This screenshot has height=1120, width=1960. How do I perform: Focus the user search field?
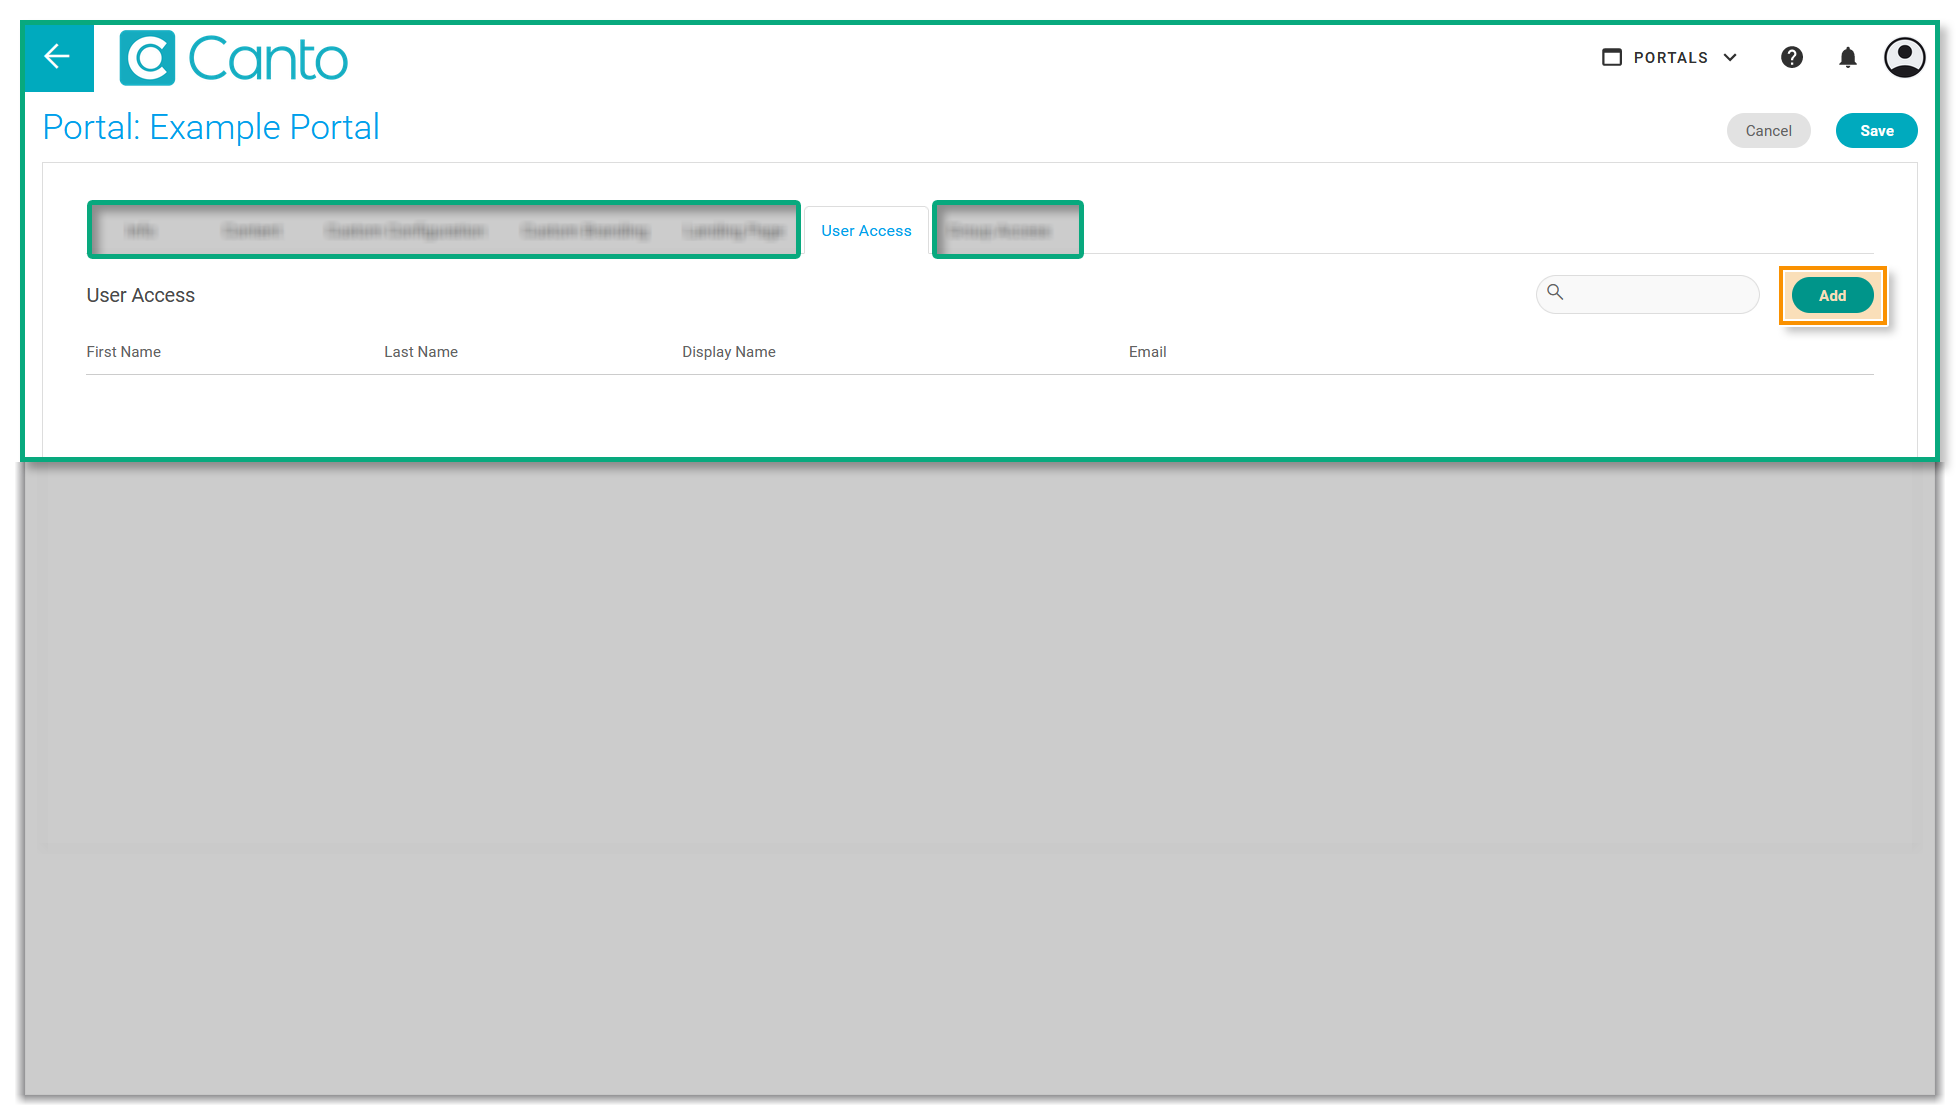(1660, 295)
